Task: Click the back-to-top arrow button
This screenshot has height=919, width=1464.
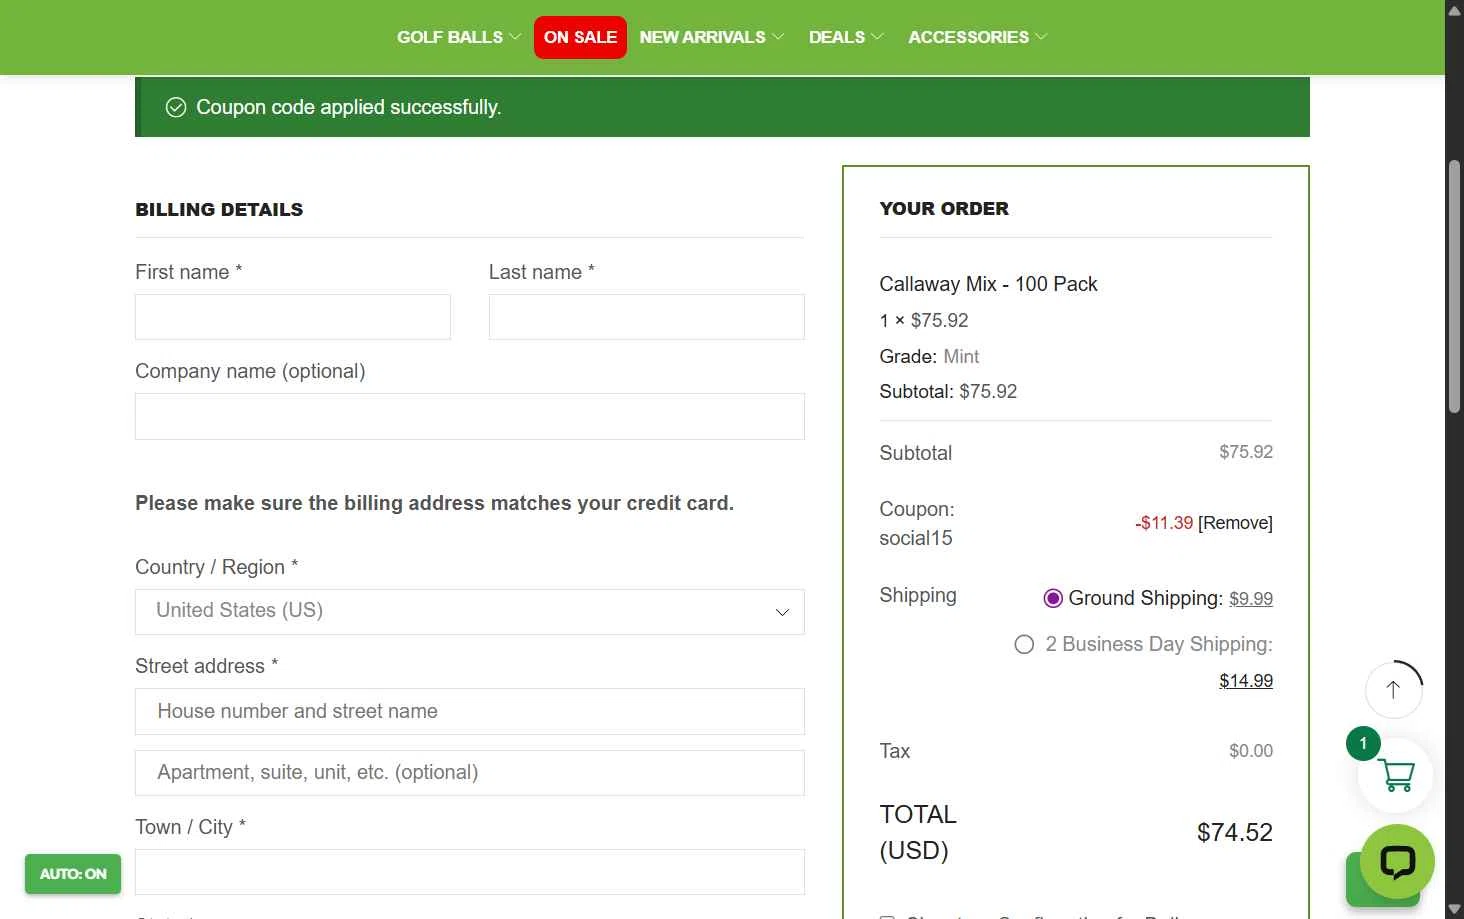Action: (1393, 689)
